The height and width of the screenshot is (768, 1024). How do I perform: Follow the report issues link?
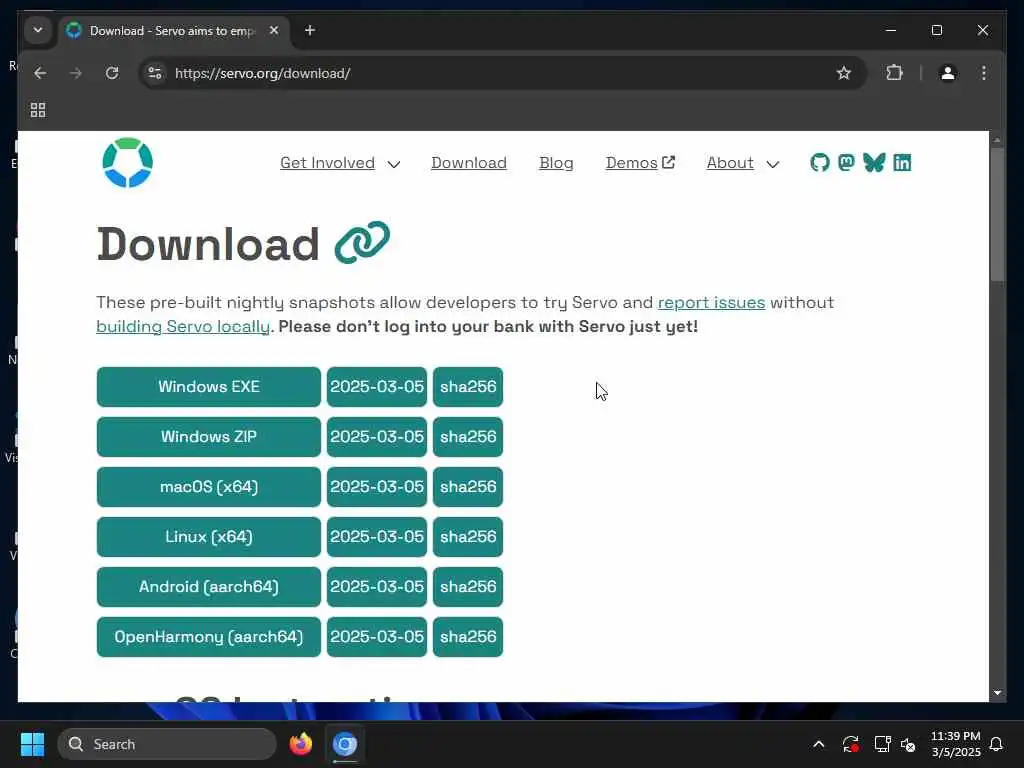click(711, 302)
